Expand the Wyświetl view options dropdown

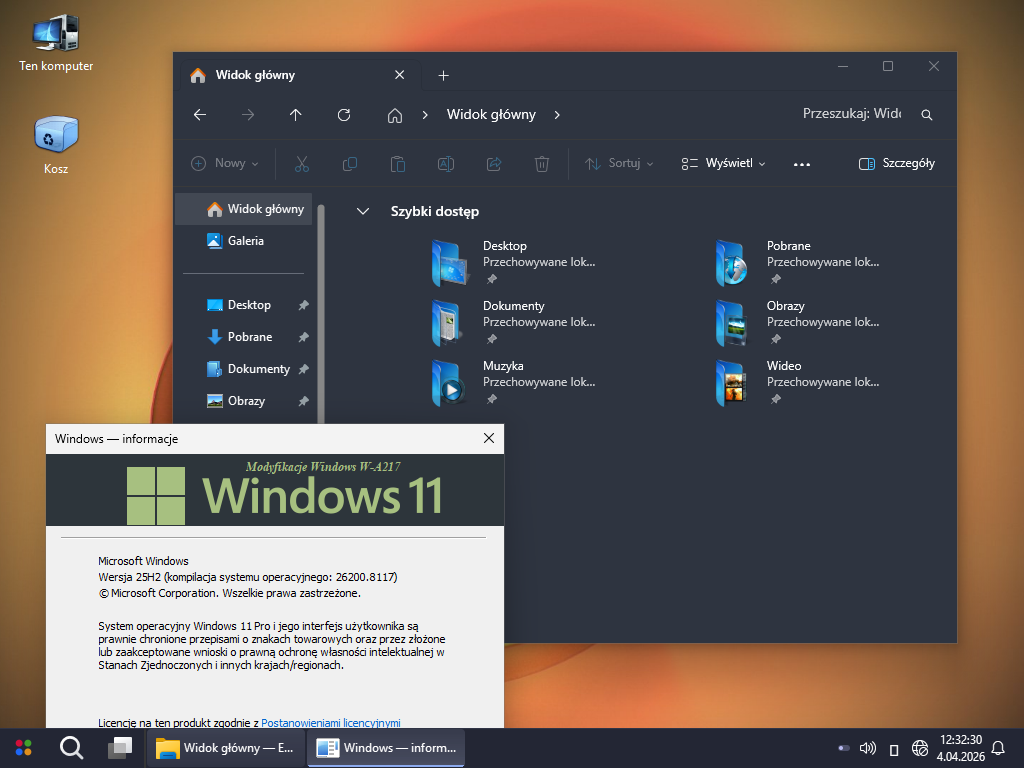click(723, 163)
